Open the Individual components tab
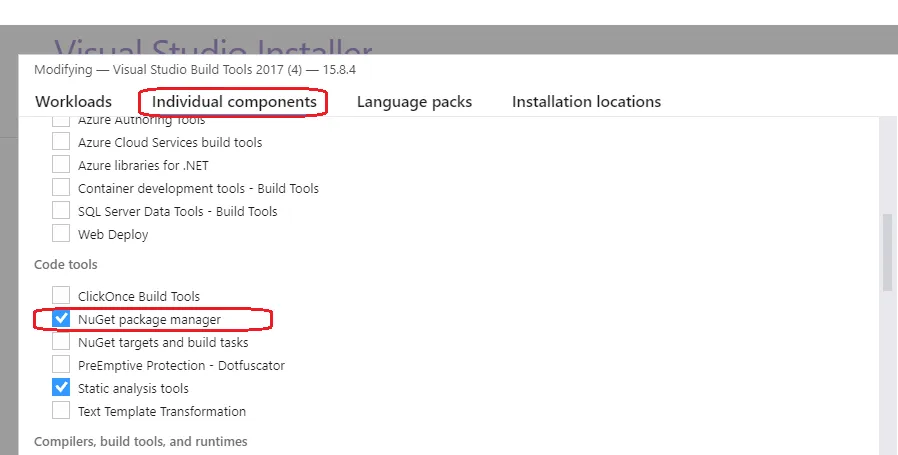The width and height of the screenshot is (898, 455). tap(234, 102)
